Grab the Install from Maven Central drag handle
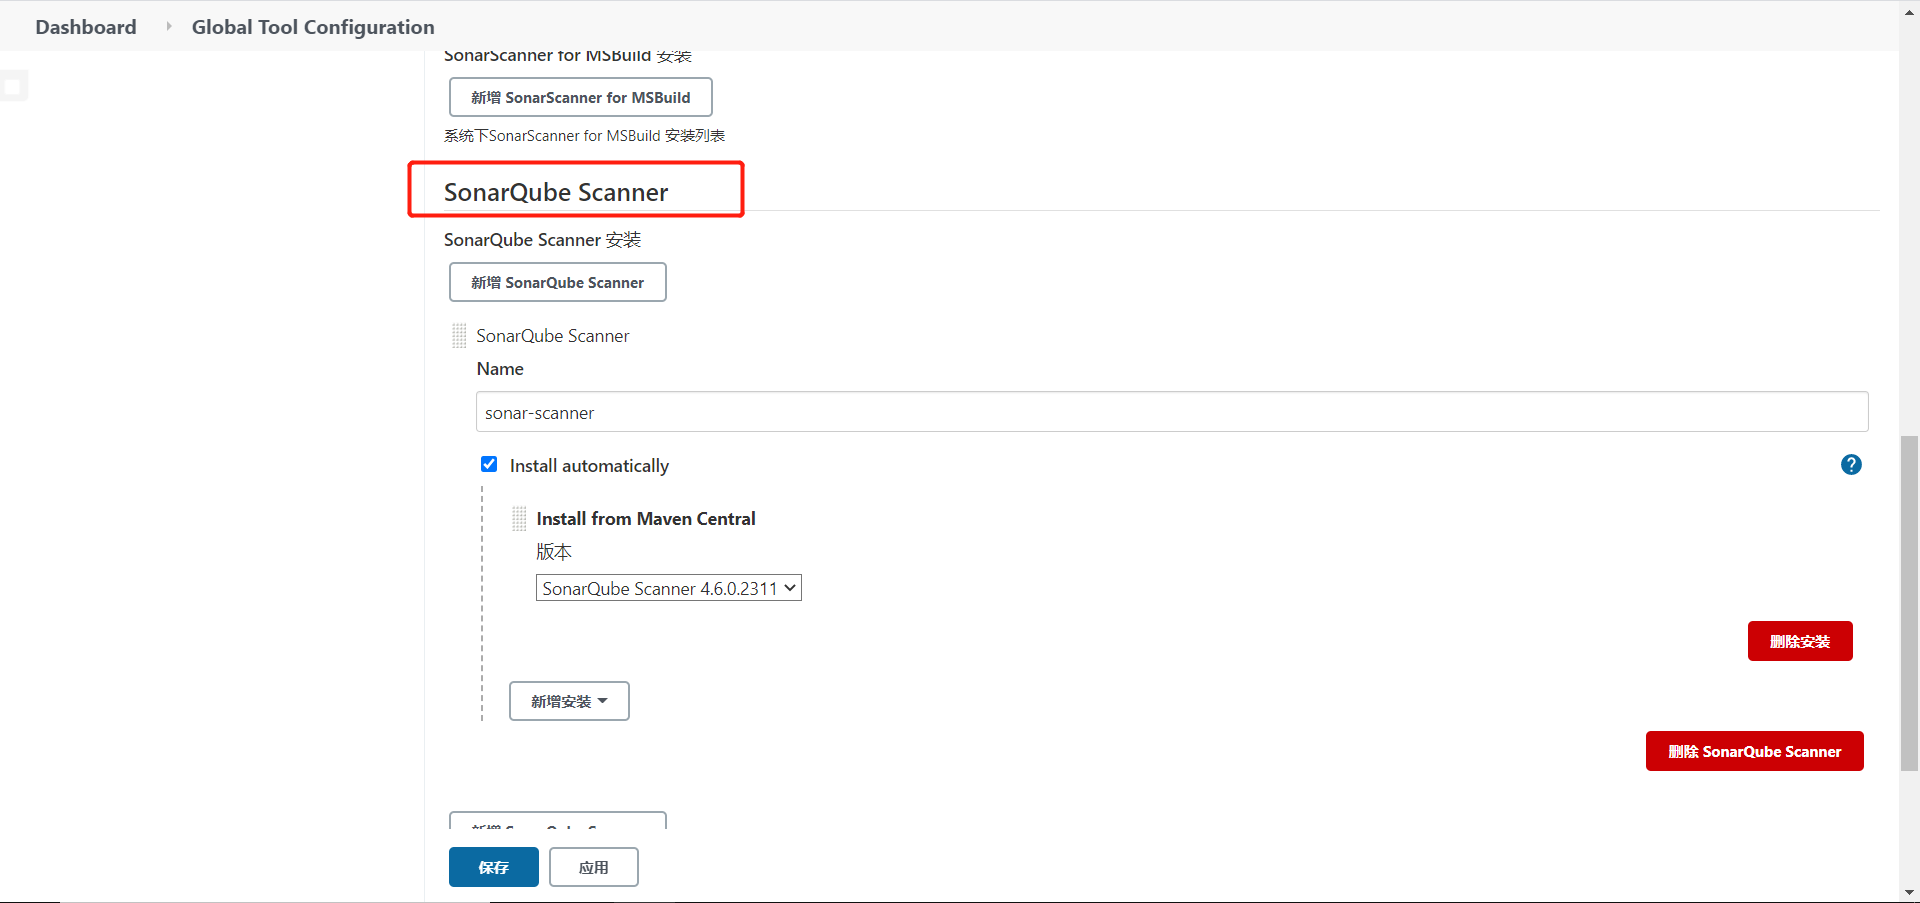Image resolution: width=1920 pixels, height=903 pixels. click(x=519, y=519)
